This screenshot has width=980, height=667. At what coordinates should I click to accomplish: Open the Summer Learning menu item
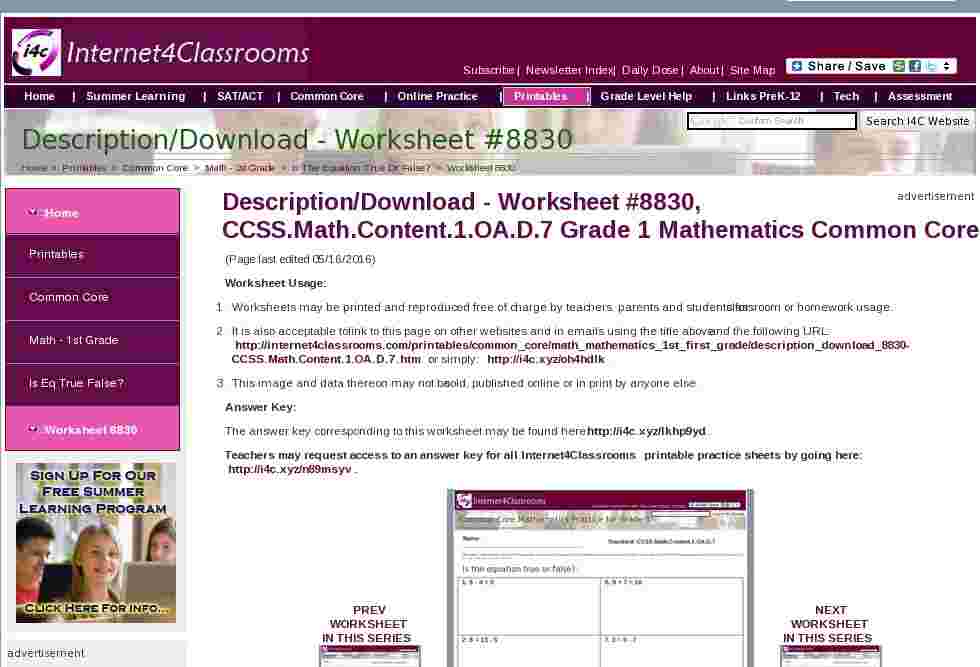[x=136, y=96]
